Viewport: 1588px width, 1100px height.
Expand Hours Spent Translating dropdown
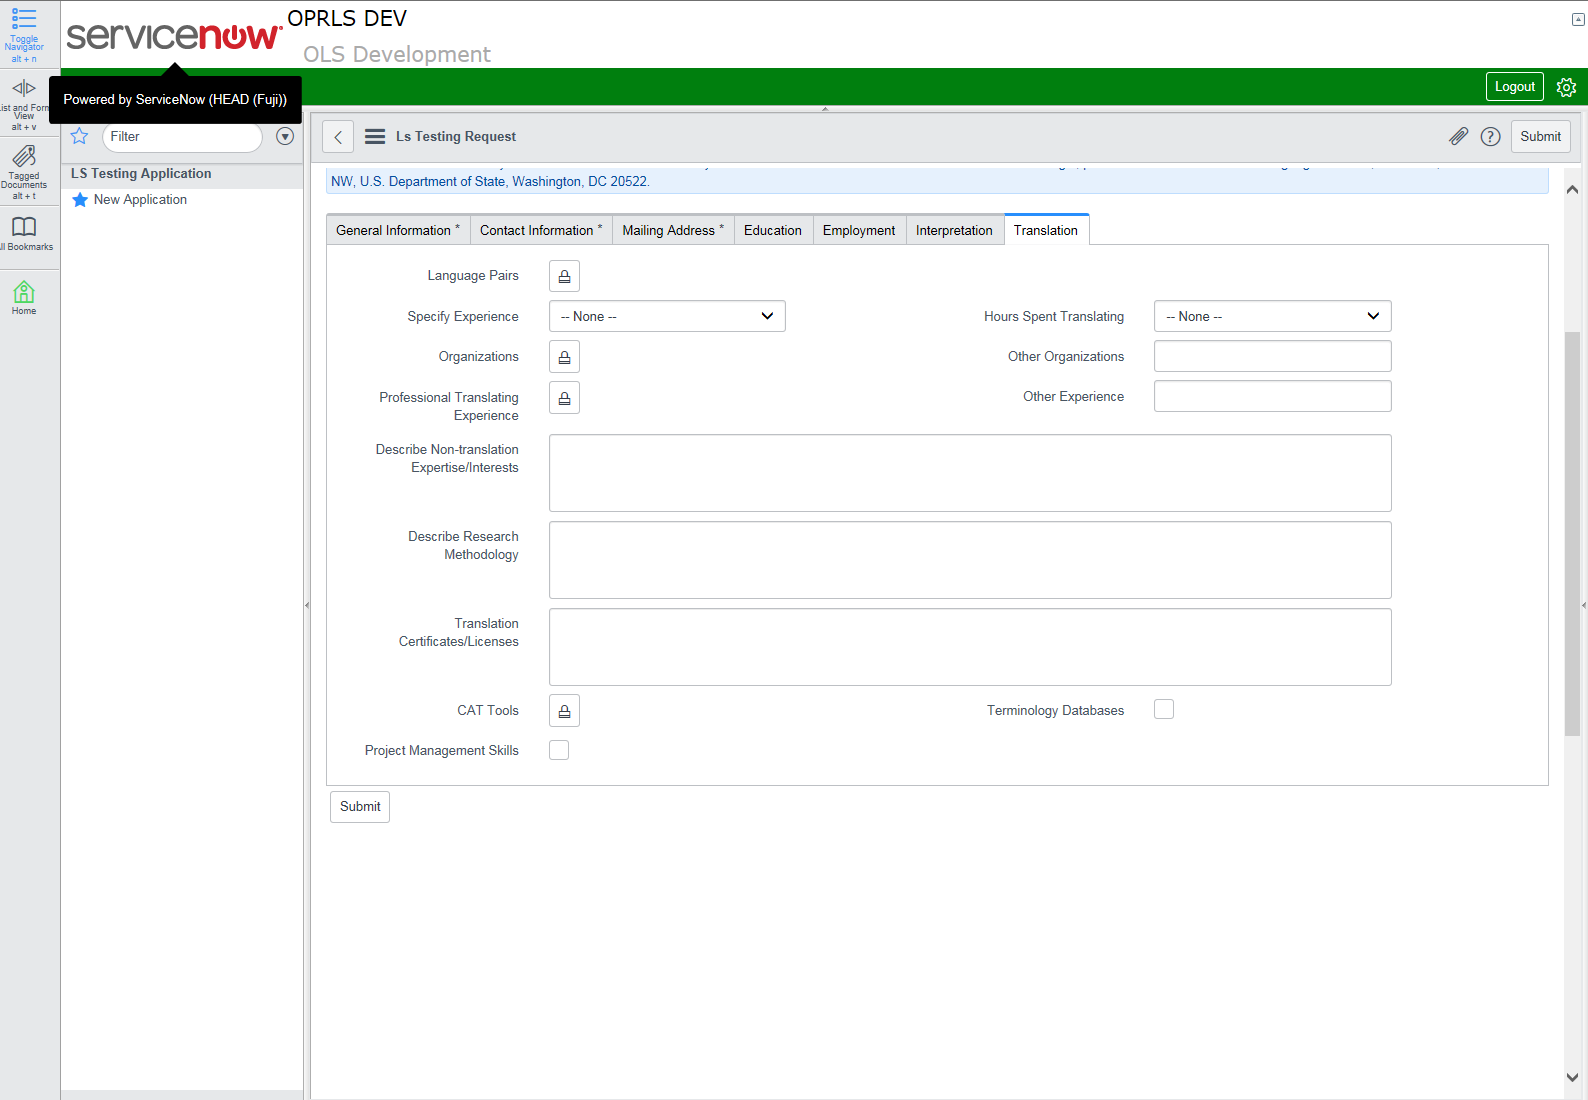pos(1272,317)
